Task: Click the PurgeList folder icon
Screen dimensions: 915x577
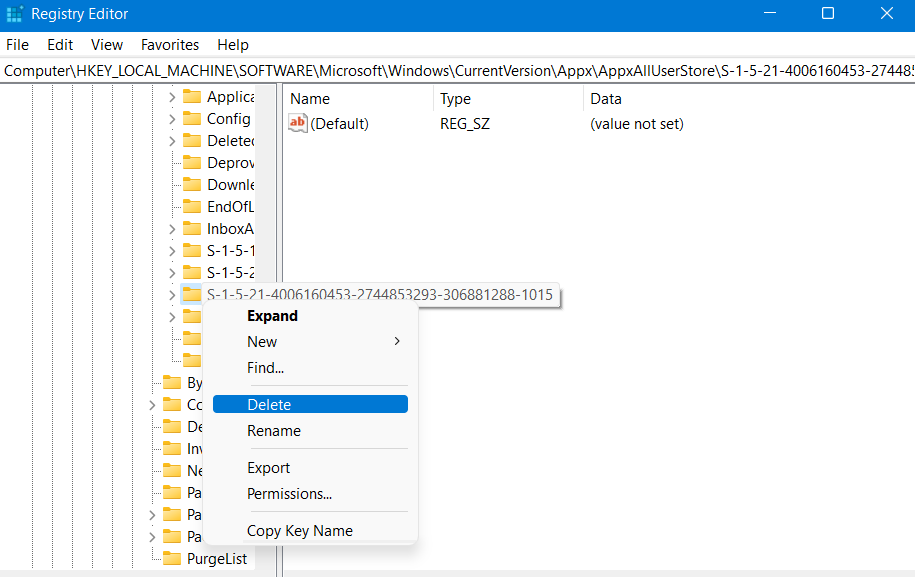Action: [172, 559]
